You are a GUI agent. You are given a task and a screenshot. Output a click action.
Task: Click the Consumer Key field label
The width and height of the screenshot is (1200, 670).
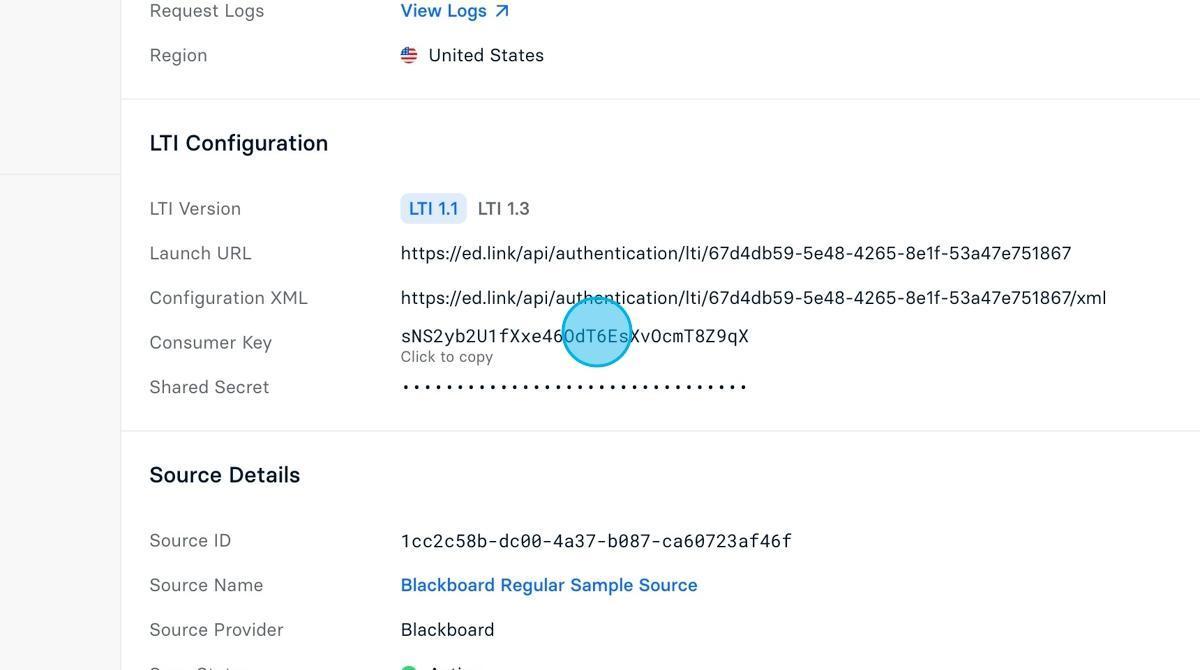(x=211, y=342)
